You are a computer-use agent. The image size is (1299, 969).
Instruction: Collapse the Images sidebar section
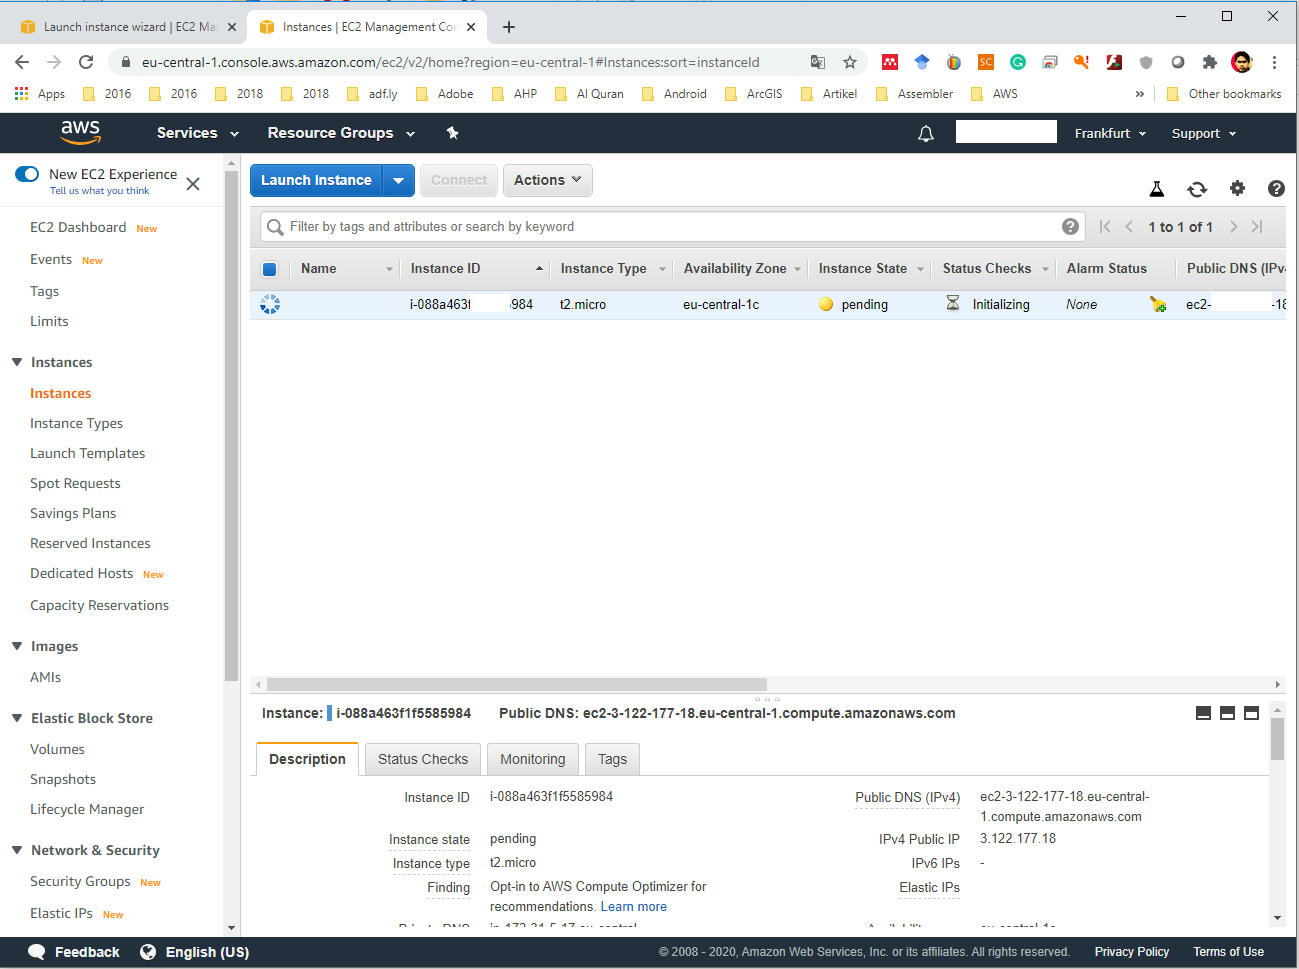(17, 646)
